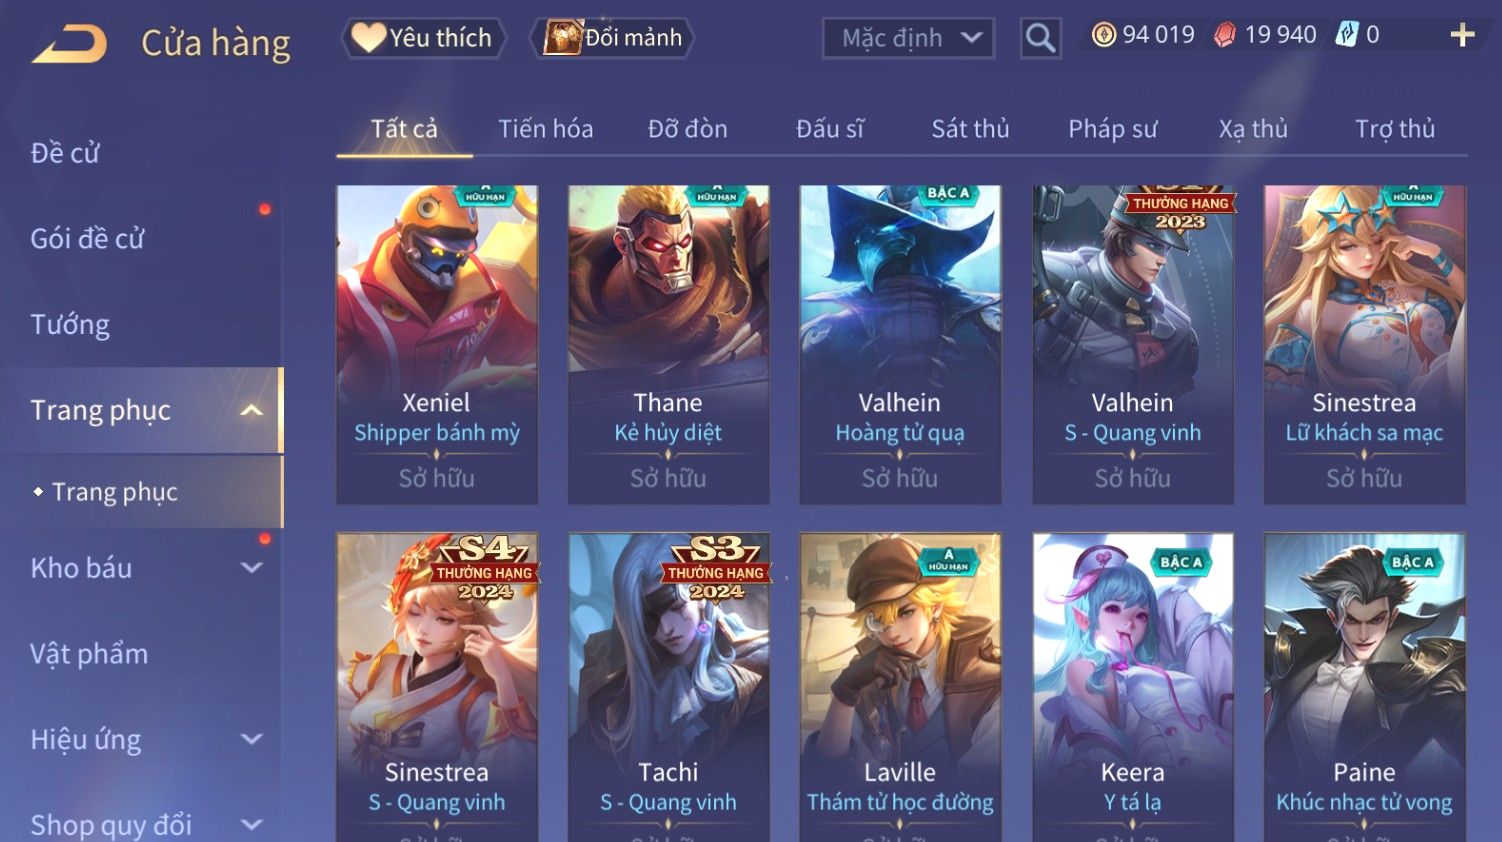Open Đổi mảnh chest icon button

point(610,38)
